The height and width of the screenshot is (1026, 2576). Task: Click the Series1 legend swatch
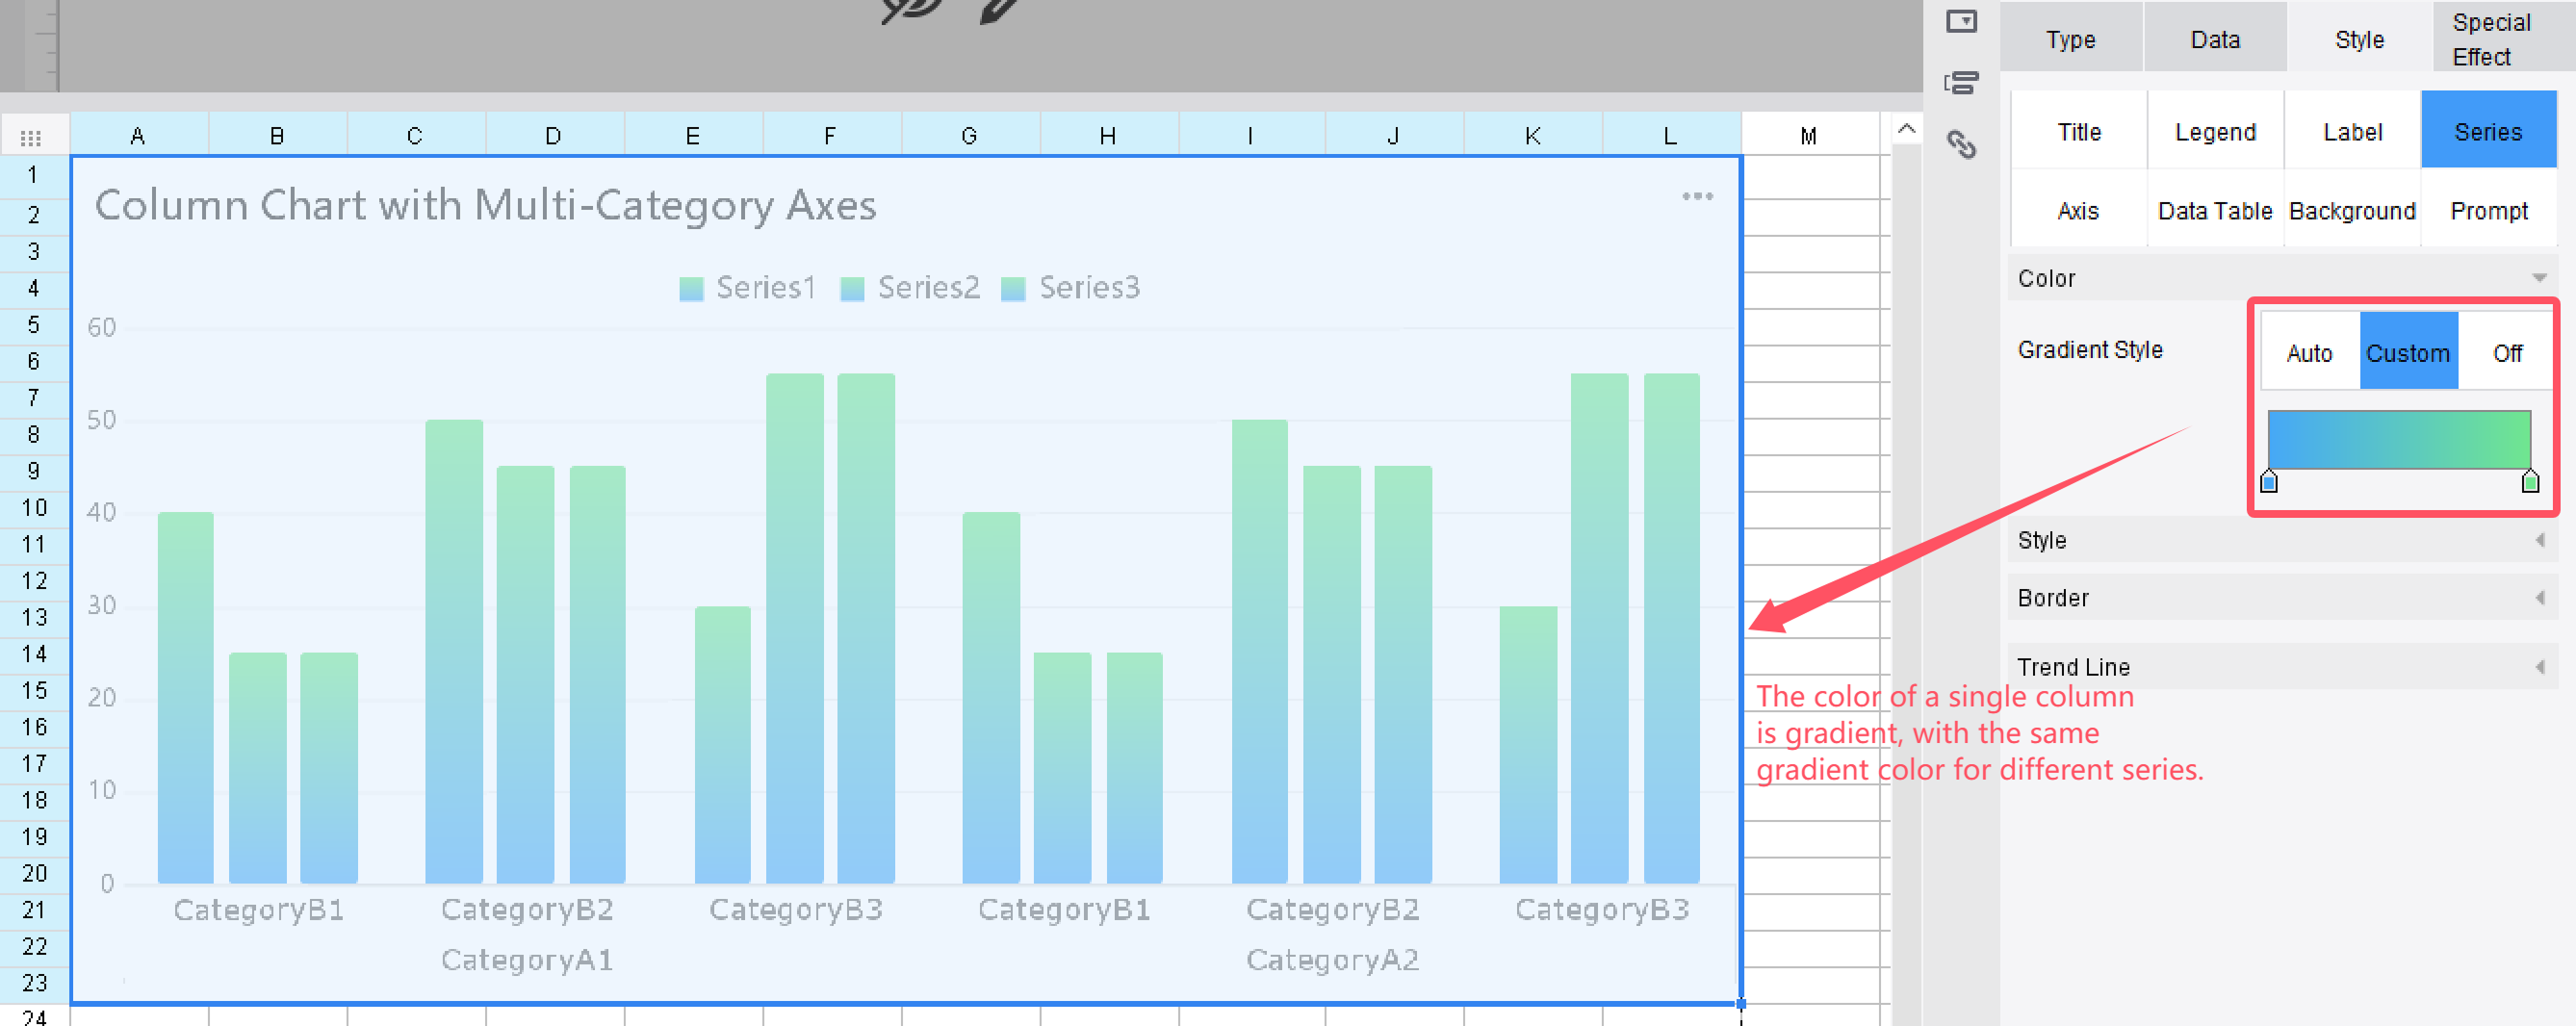(691, 289)
